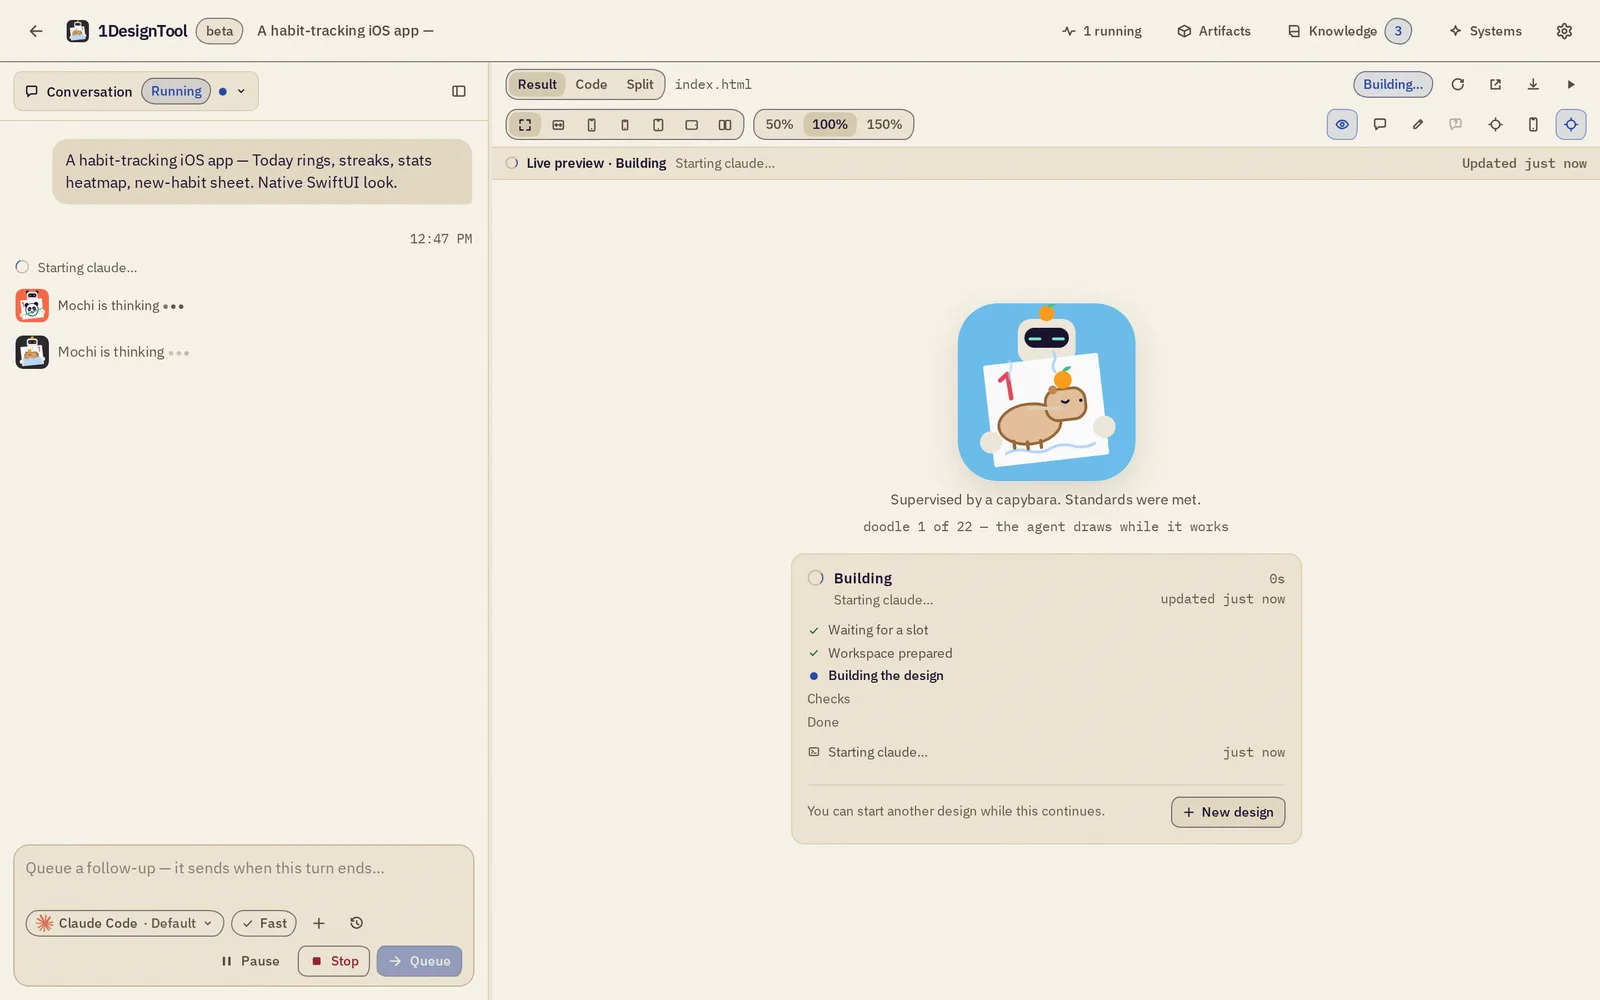
Task: Reload the preview
Action: 1458,85
